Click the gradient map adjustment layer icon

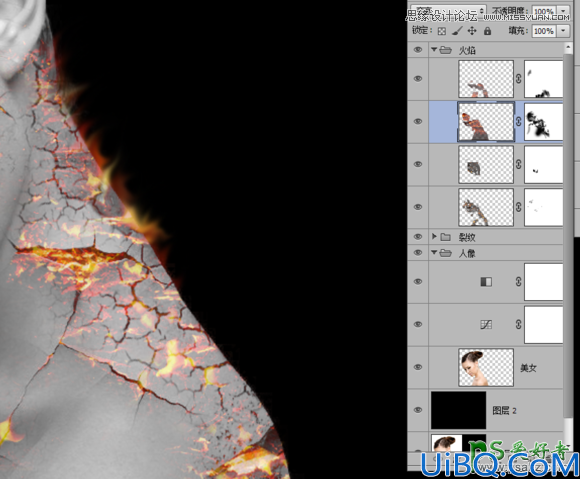tap(486, 282)
